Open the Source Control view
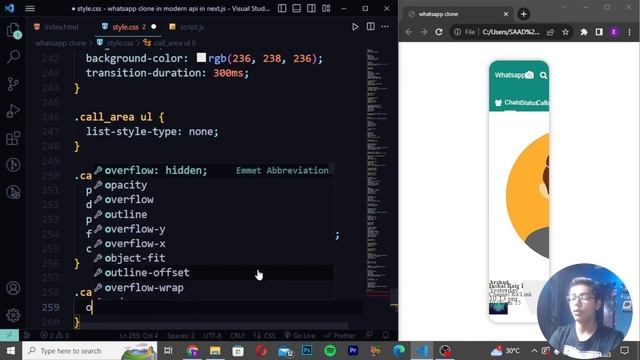640x360 pixels. 13,84
